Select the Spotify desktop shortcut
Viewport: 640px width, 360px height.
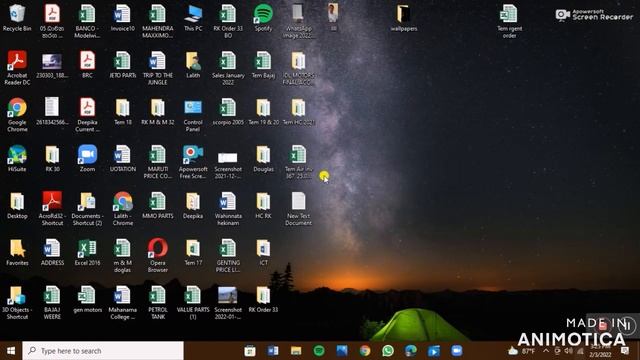(263, 18)
